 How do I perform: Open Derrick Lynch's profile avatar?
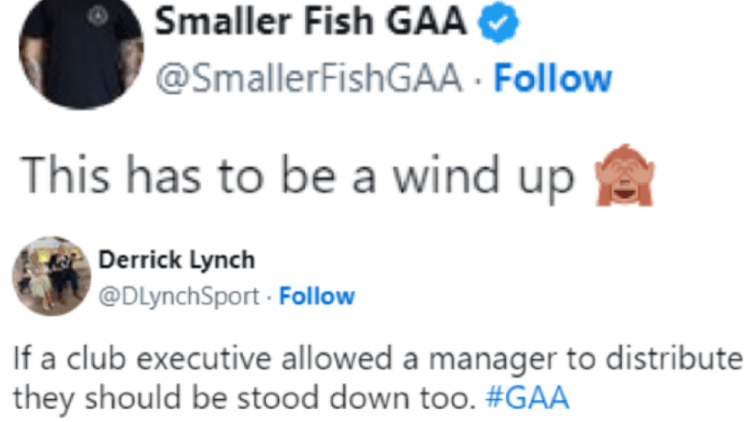coord(51,275)
